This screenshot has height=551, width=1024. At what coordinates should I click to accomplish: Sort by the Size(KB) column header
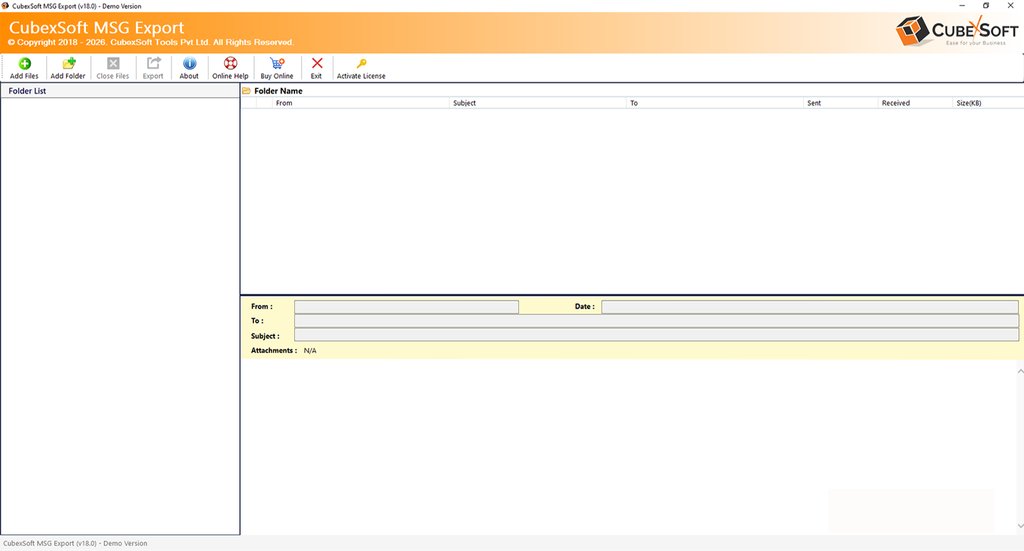point(988,103)
